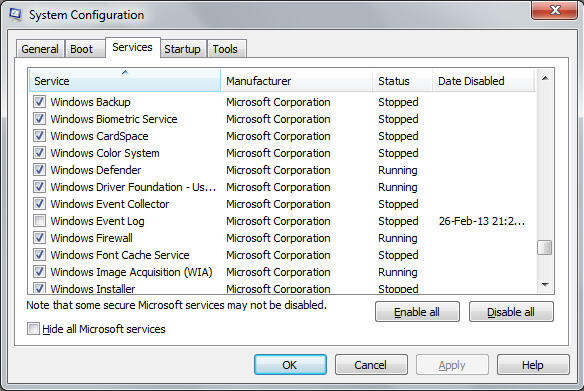Toggle the Windows Font Cache Service checkbox
This screenshot has height=391, width=584.
click(x=39, y=255)
